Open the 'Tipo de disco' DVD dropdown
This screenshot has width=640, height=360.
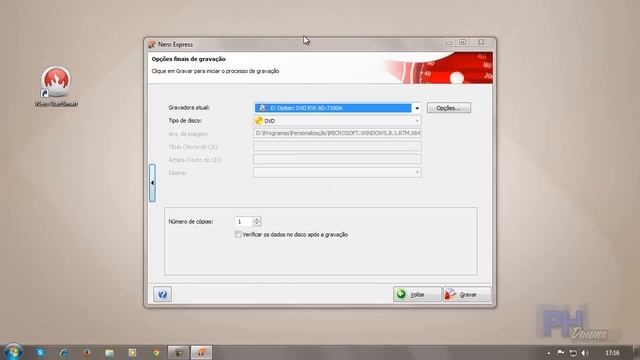click(417, 121)
